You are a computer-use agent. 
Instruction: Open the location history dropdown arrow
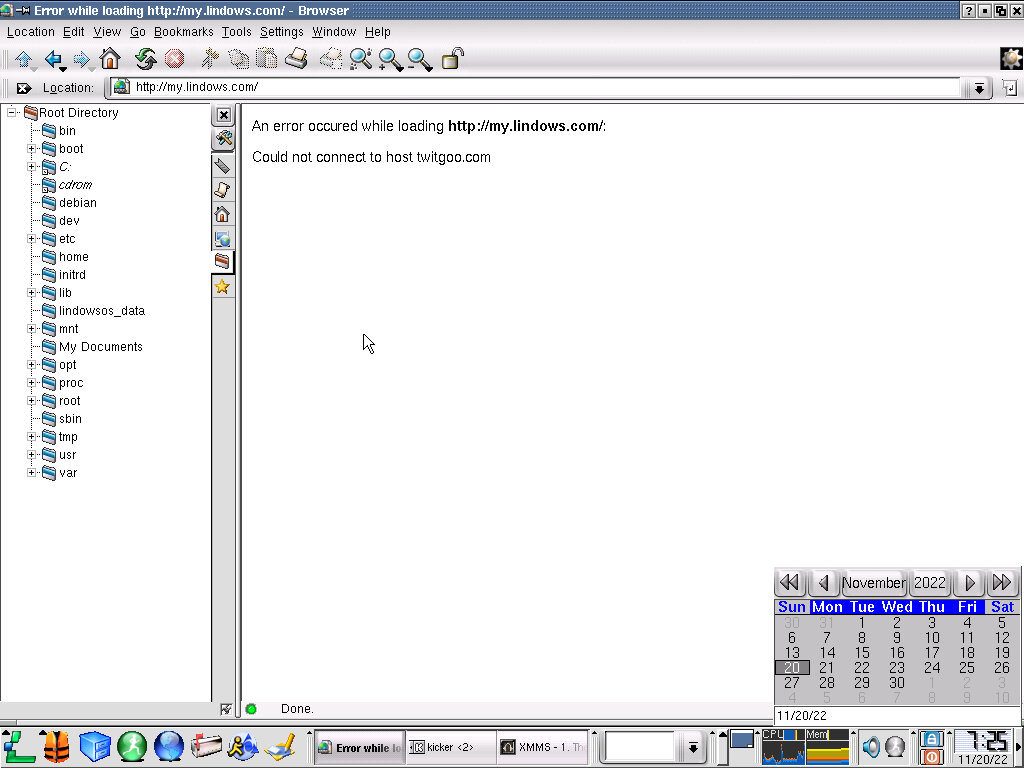tap(979, 88)
